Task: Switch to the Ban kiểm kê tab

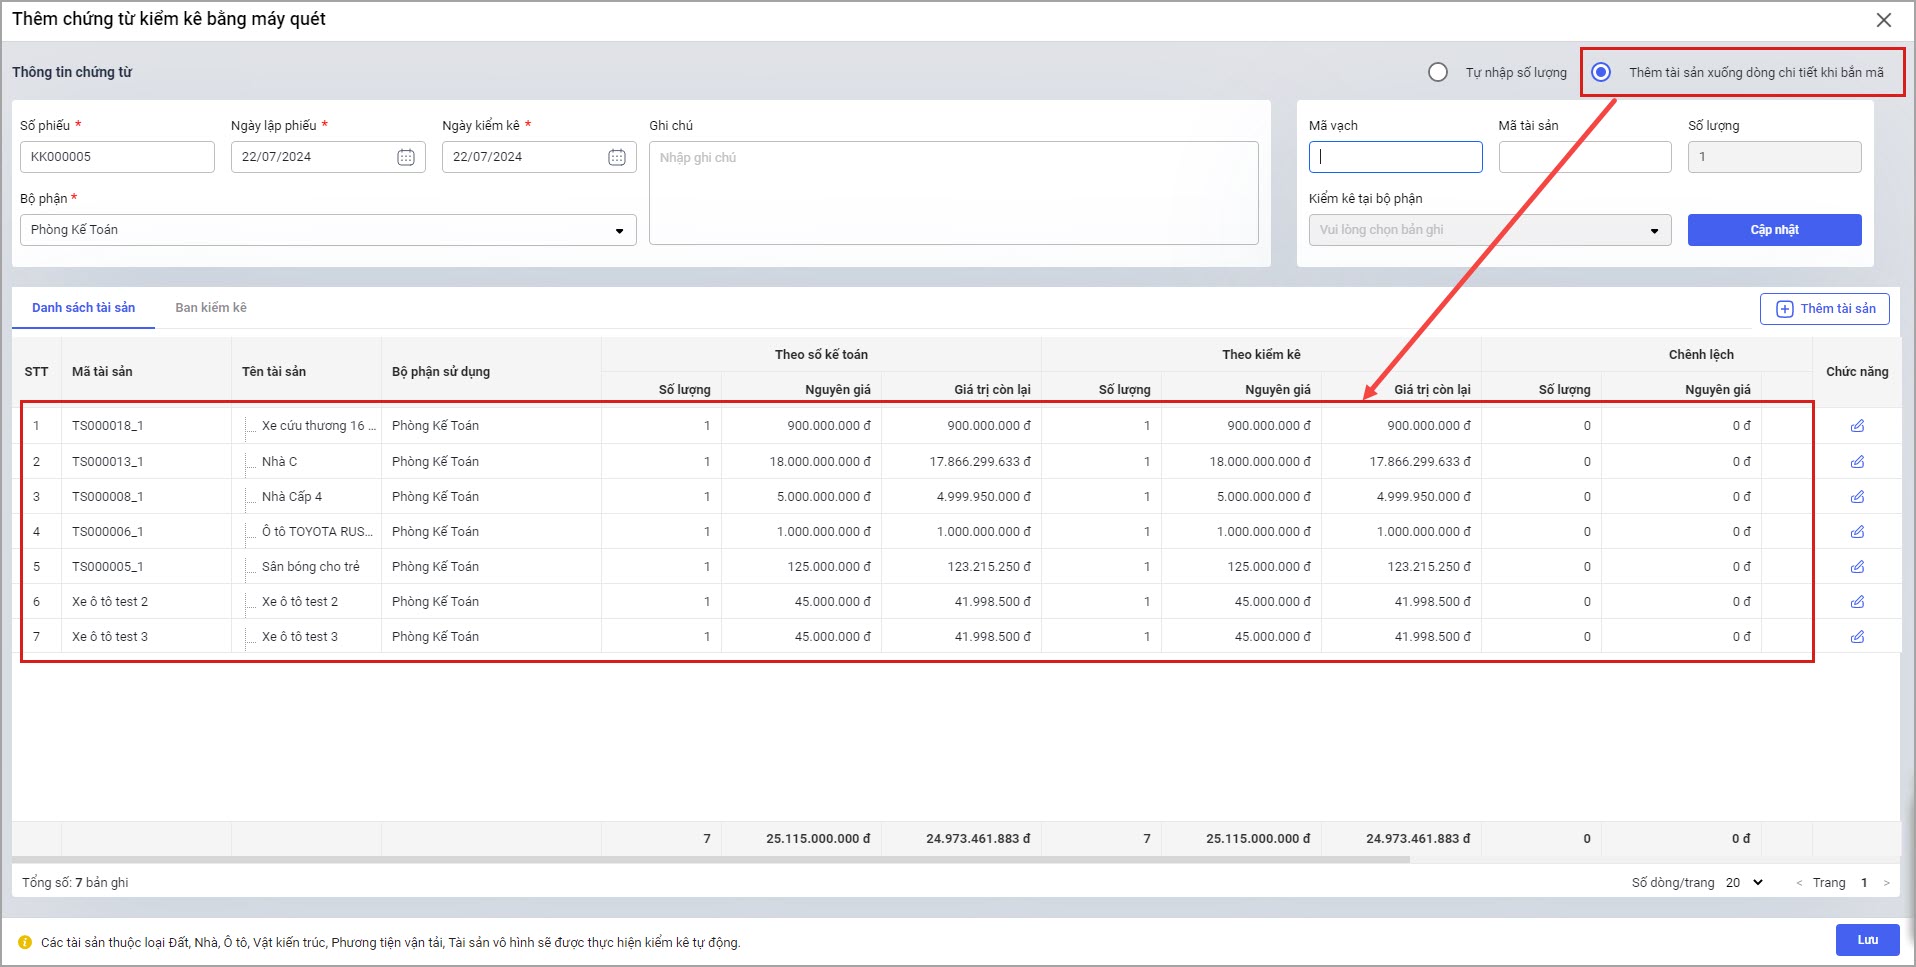Action: pyautogui.click(x=211, y=308)
